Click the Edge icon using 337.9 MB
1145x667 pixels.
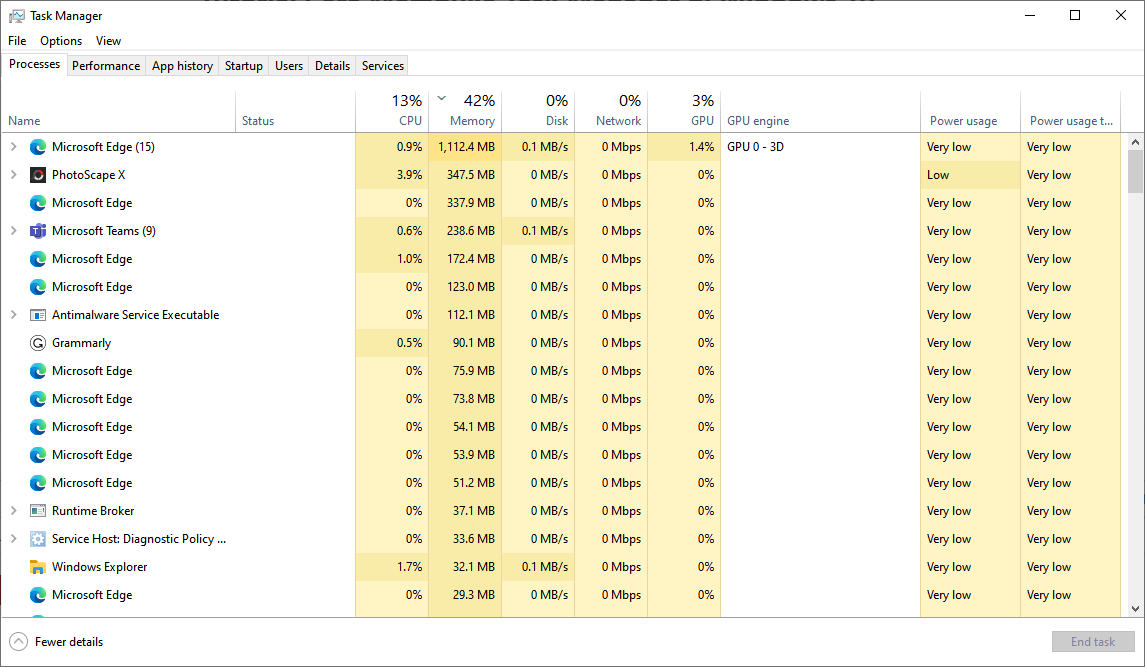click(38, 203)
